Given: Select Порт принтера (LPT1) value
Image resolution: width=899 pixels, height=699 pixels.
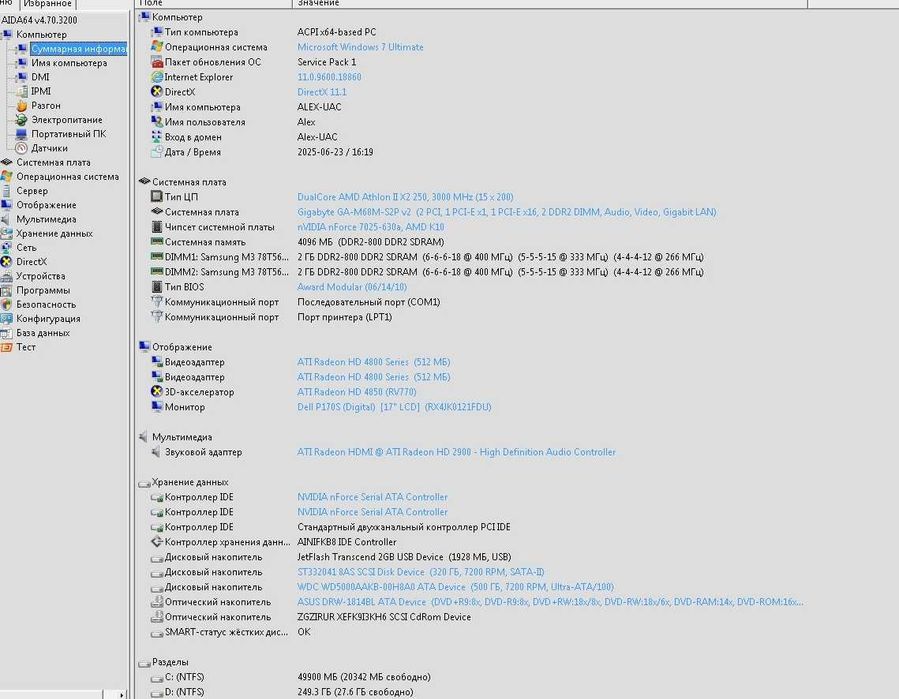Looking at the screenshot, I should point(345,317).
